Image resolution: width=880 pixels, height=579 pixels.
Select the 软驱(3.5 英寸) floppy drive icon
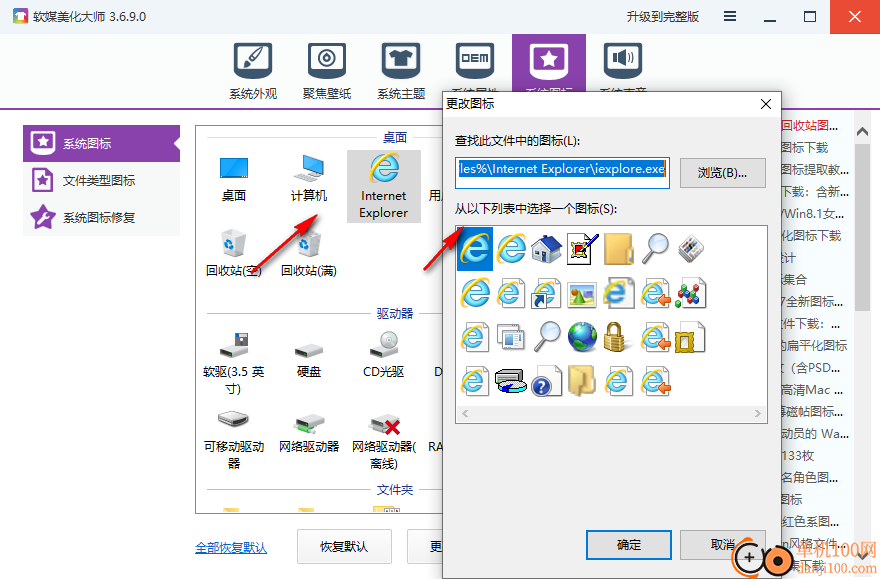tap(234, 362)
